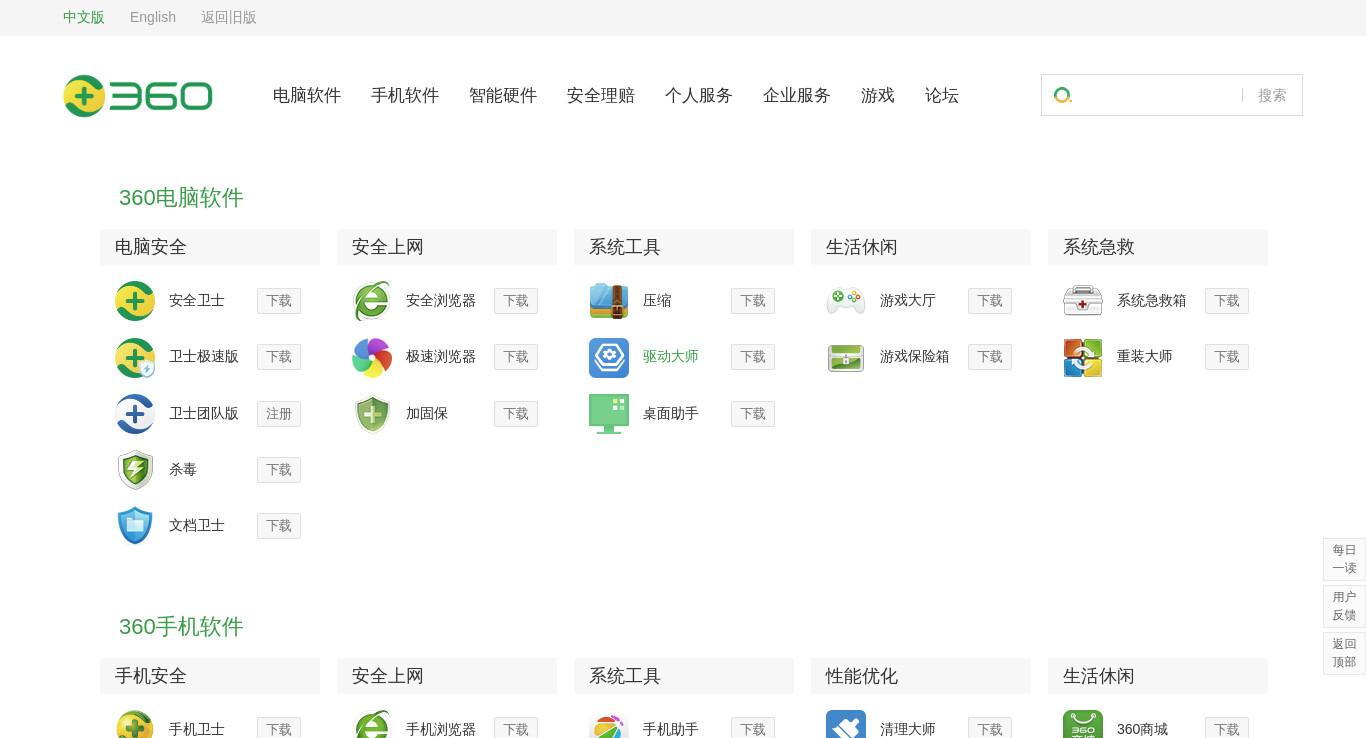Click the 360手机软件 heading
Viewport: 1366px width, 738px height.
tap(181, 627)
